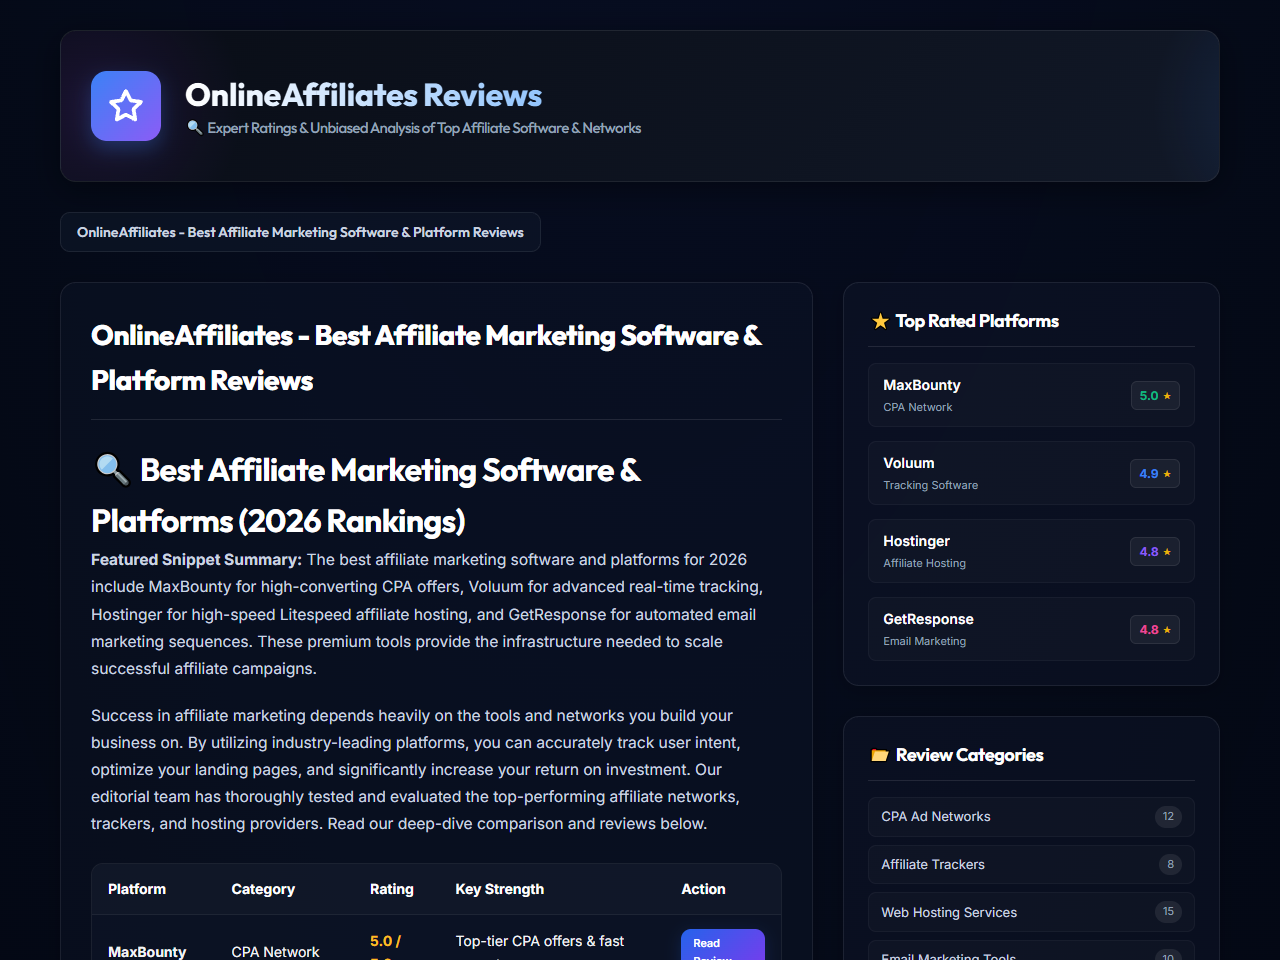Click the 12 count badge for CPA Ad Networks
Viewport: 1280px width, 960px height.
(1168, 816)
